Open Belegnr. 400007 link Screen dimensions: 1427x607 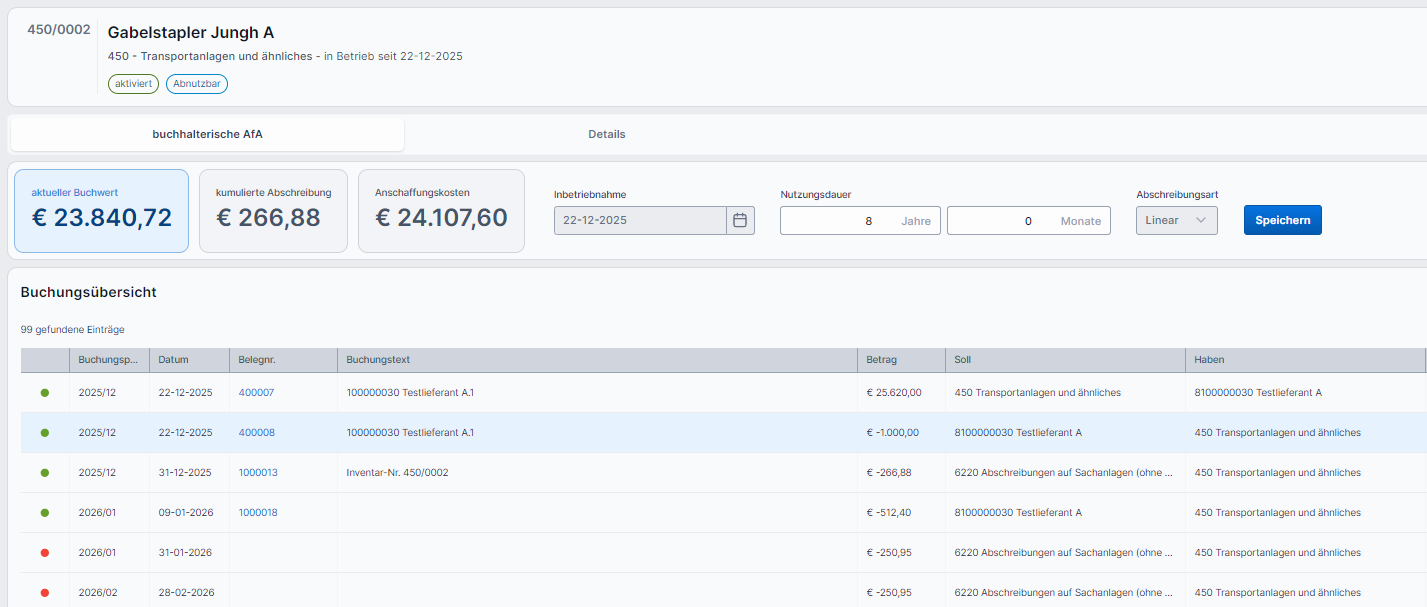(256, 393)
